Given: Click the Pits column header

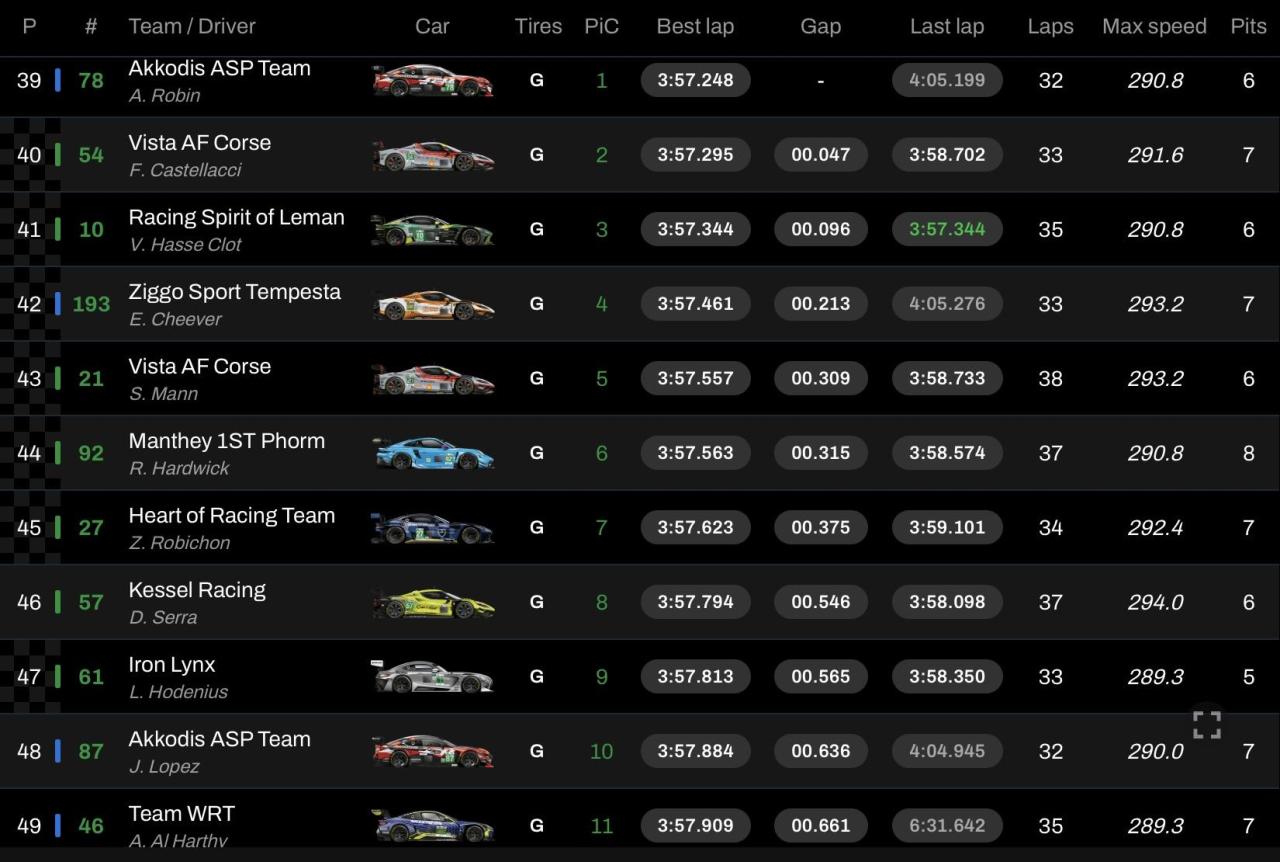Looking at the screenshot, I should point(1248,27).
